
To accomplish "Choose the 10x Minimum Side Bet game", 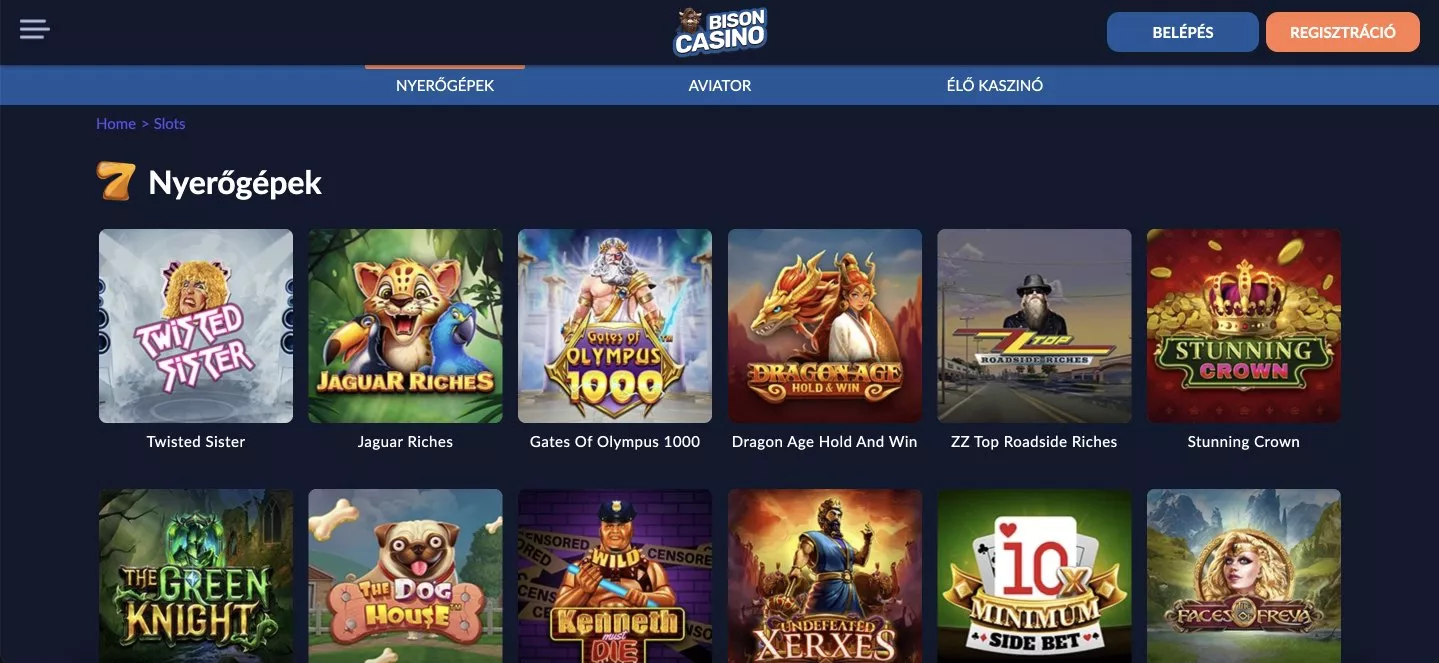I will (1034, 576).
